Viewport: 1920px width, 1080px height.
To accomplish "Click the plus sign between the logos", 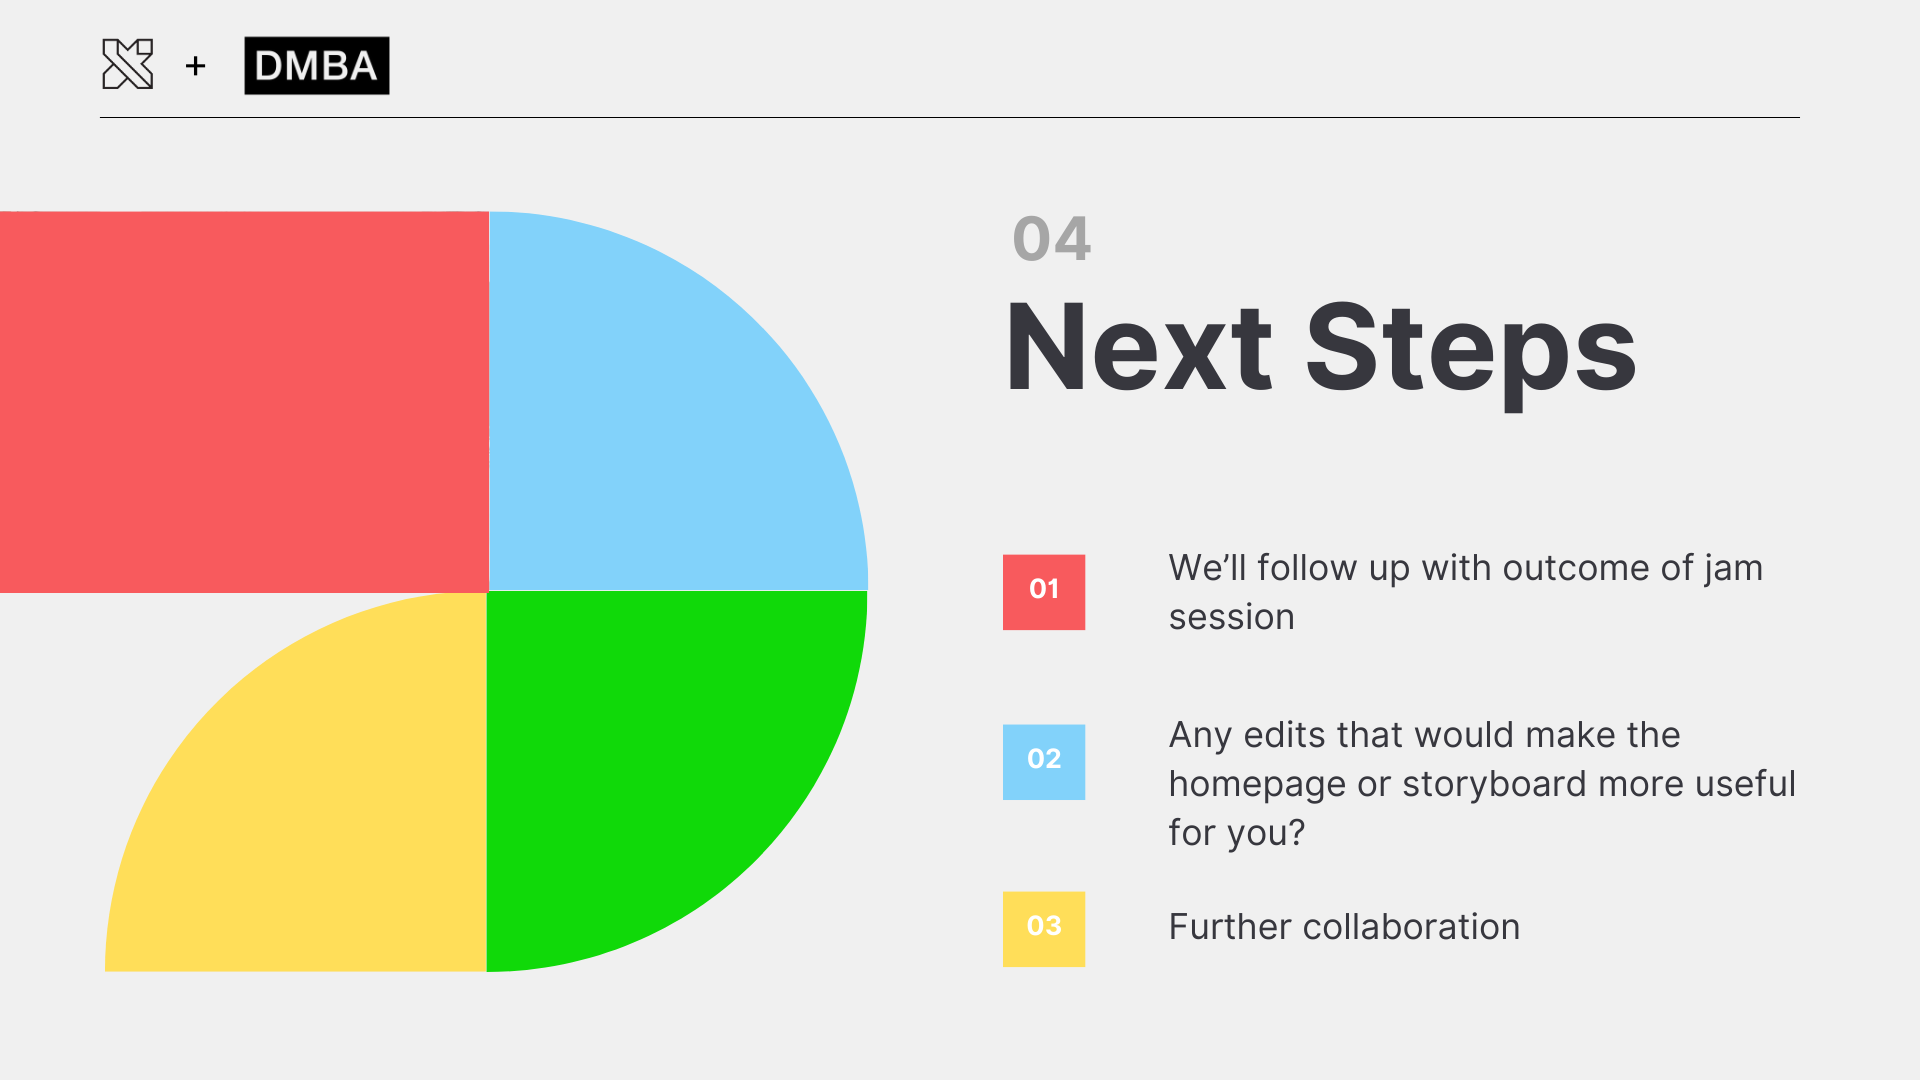I will (196, 66).
